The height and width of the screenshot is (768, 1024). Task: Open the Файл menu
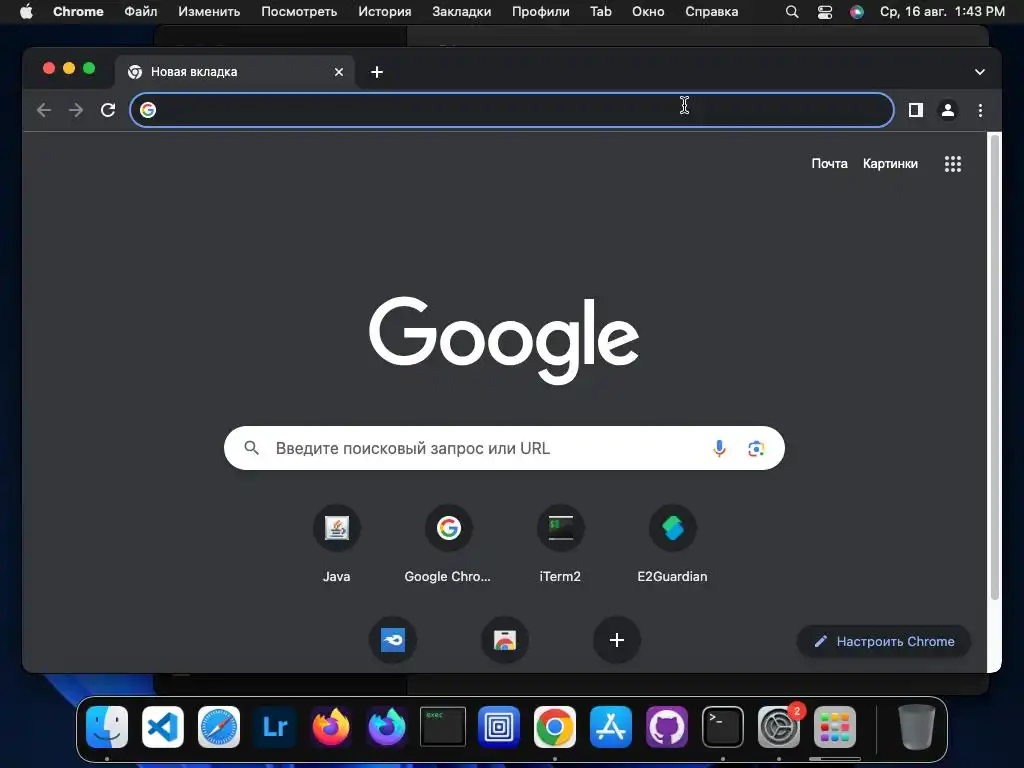coord(140,12)
